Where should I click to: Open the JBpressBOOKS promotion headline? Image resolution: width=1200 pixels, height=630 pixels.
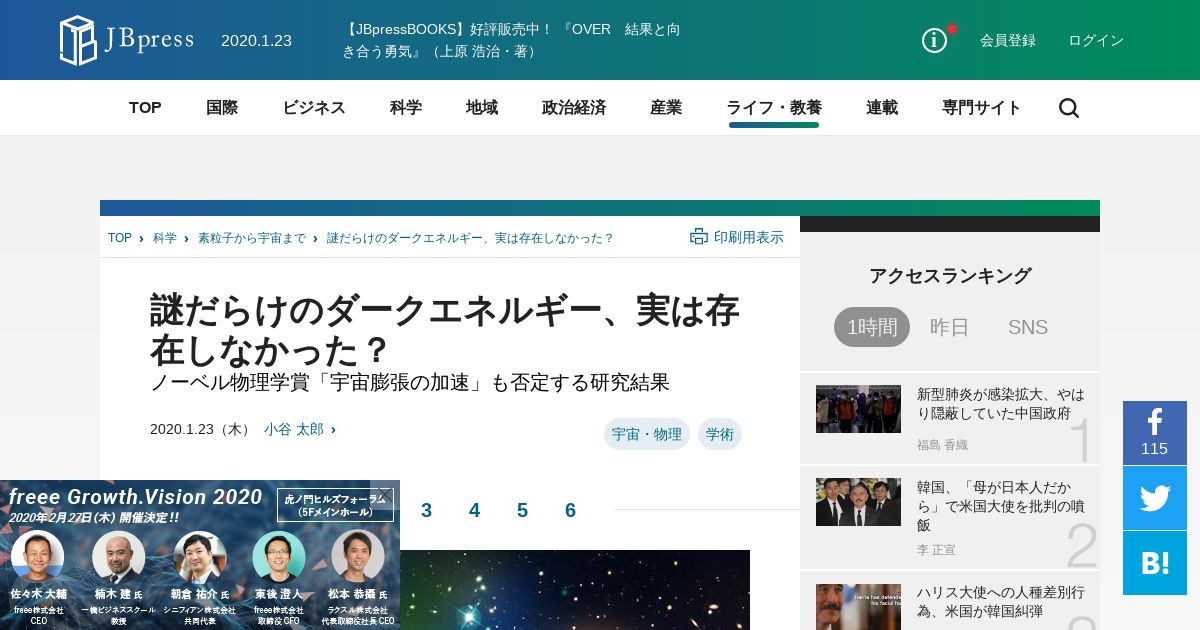[x=512, y=40]
